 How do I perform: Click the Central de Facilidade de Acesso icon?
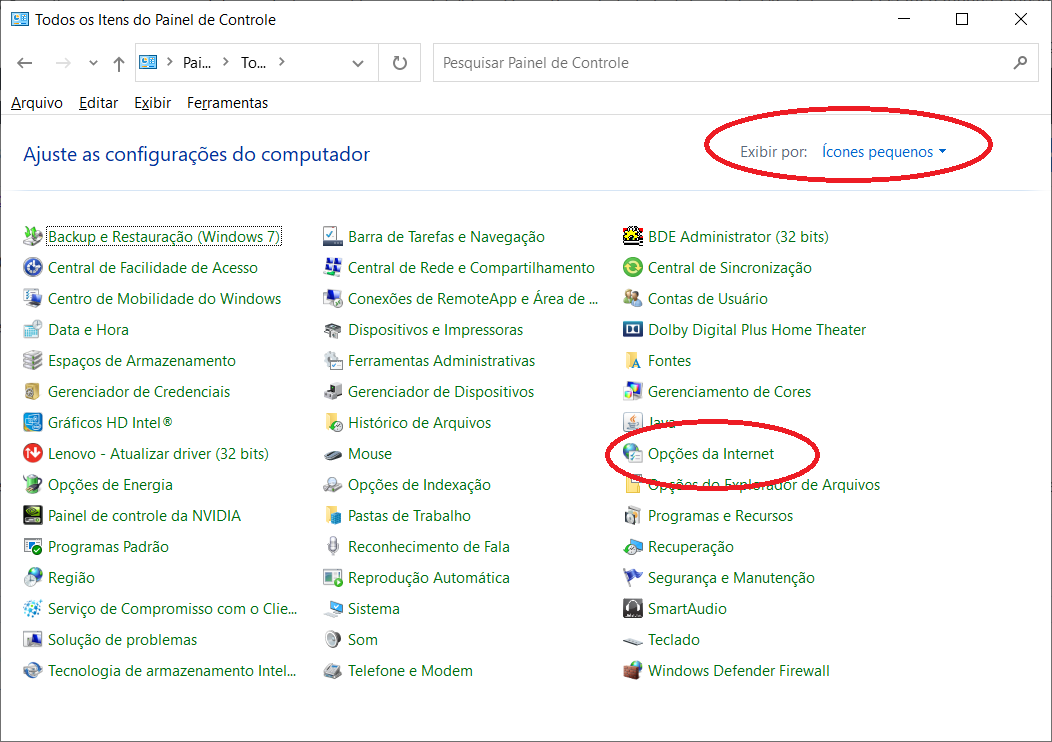point(32,267)
